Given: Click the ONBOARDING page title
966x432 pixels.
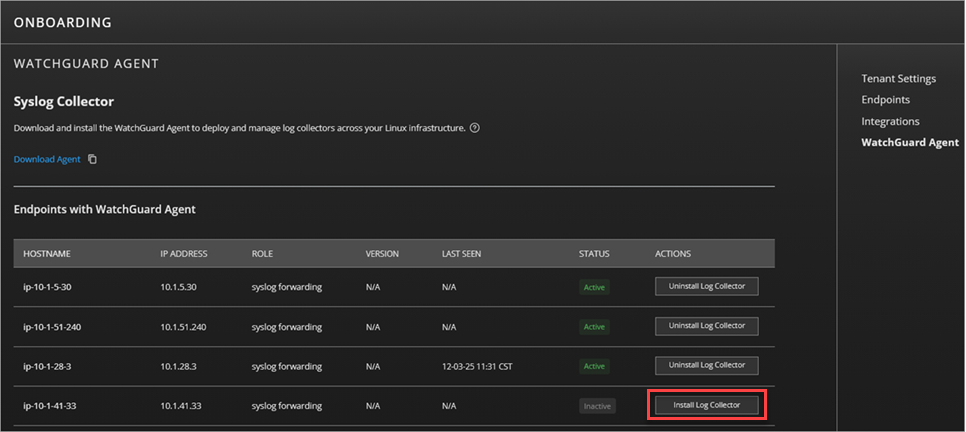Looking at the screenshot, I should pyautogui.click(x=63, y=23).
